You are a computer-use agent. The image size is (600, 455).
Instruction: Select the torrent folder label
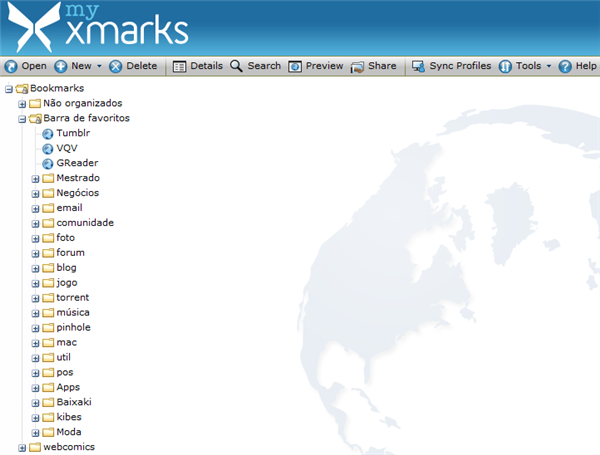pos(73,297)
